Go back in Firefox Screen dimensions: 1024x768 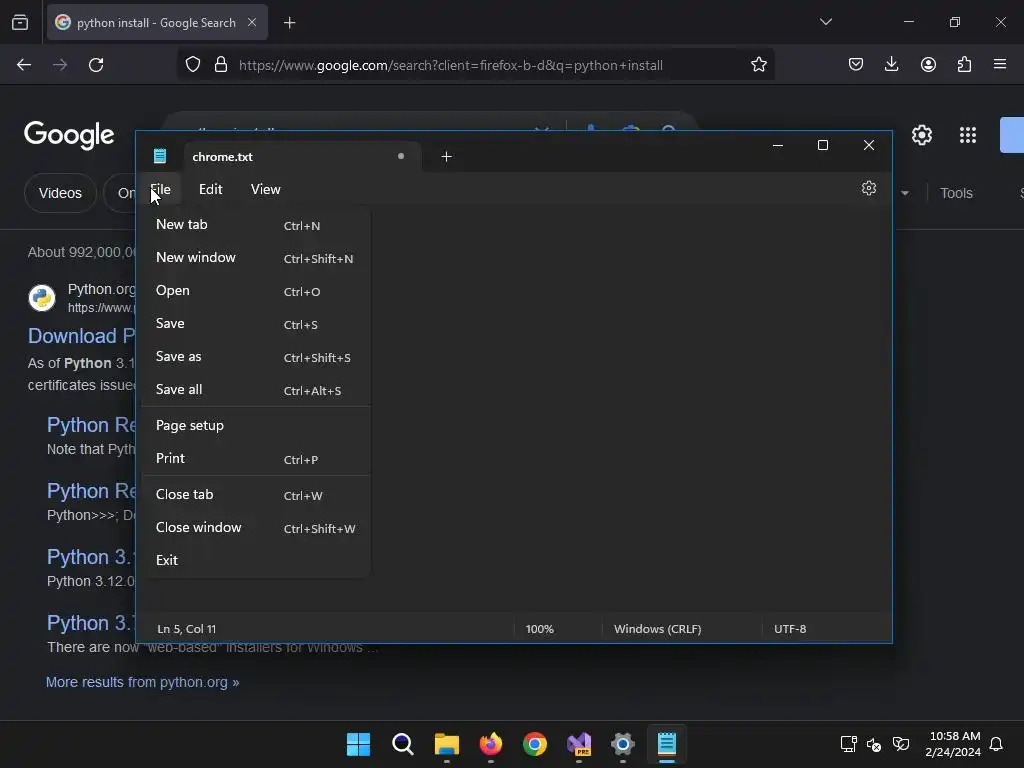coord(24,65)
